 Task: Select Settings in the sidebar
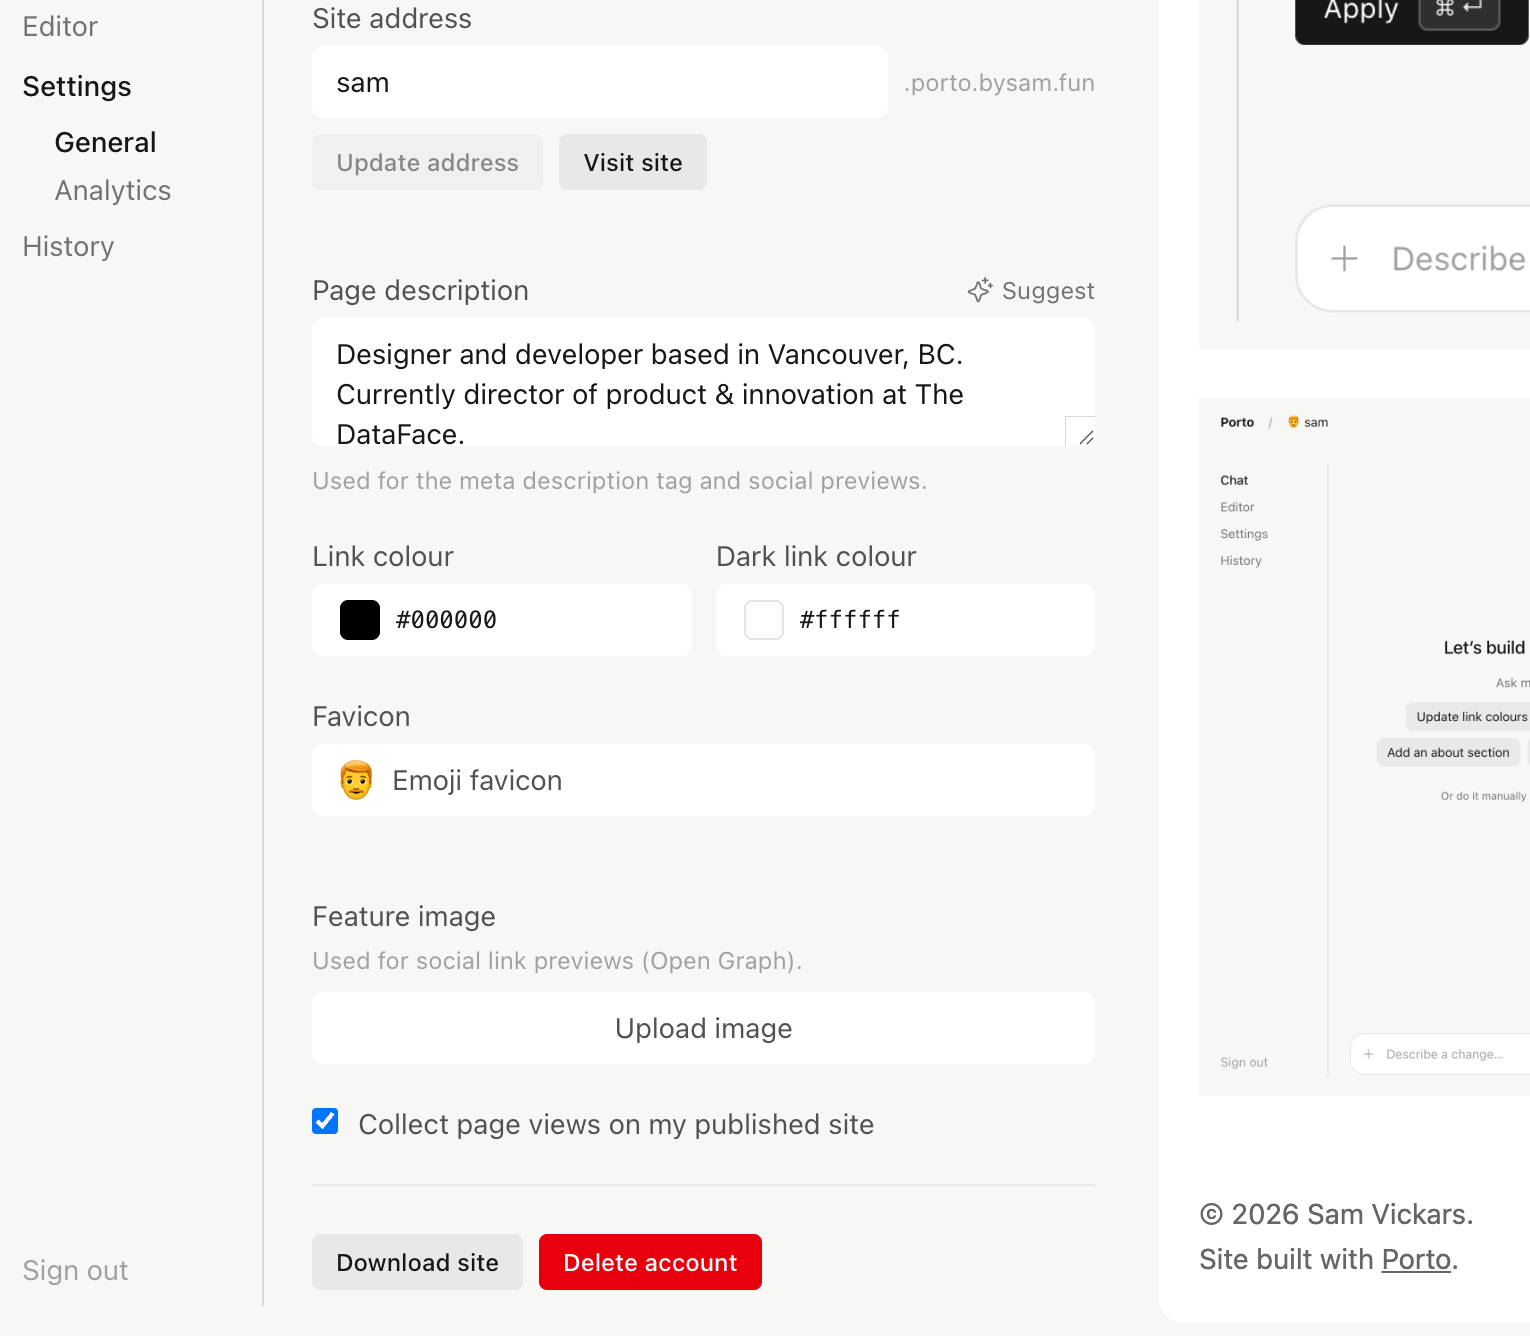tap(77, 87)
